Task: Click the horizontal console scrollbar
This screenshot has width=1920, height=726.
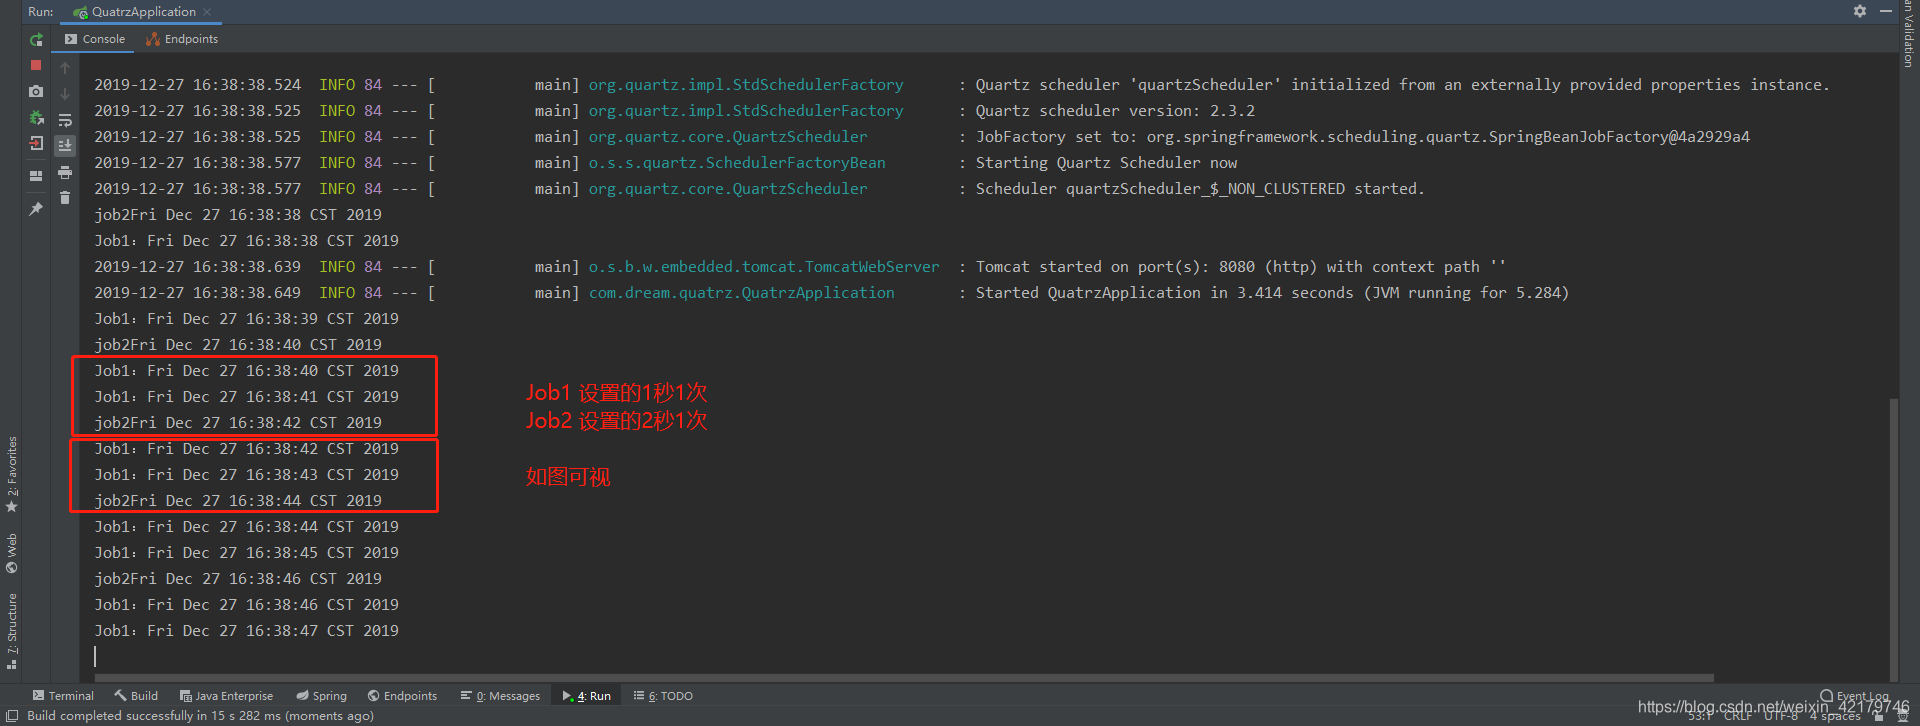Action: [904, 677]
